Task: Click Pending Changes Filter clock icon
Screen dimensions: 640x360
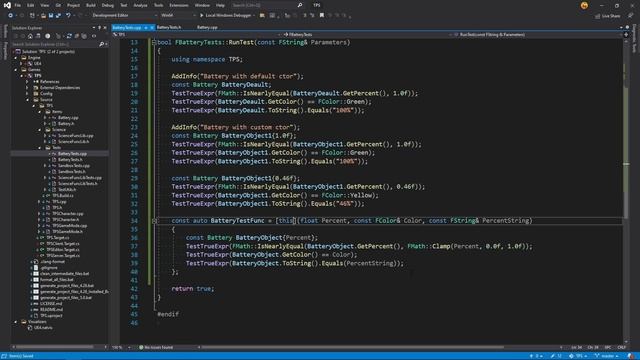Action: 48,36
